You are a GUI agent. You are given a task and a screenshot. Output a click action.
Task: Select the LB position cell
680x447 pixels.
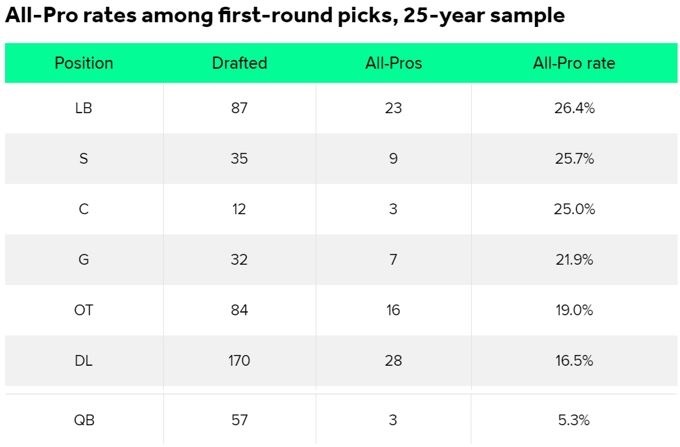pos(84,108)
